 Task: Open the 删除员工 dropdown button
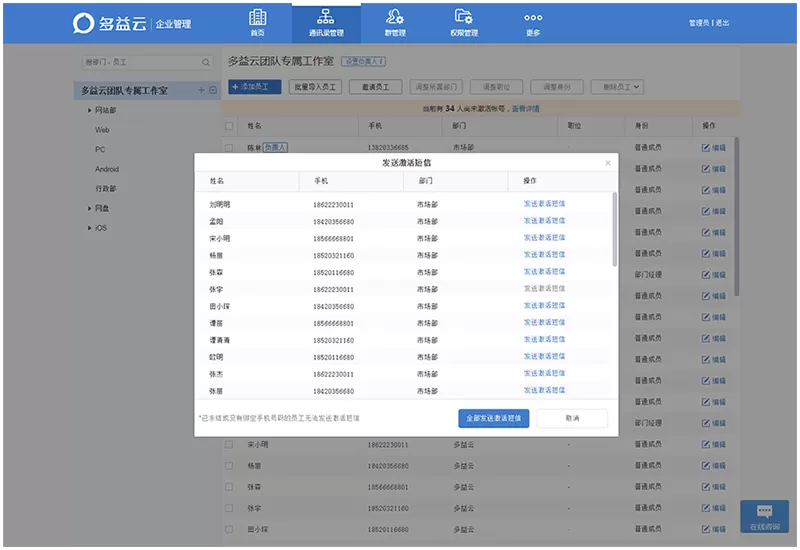tap(617, 87)
